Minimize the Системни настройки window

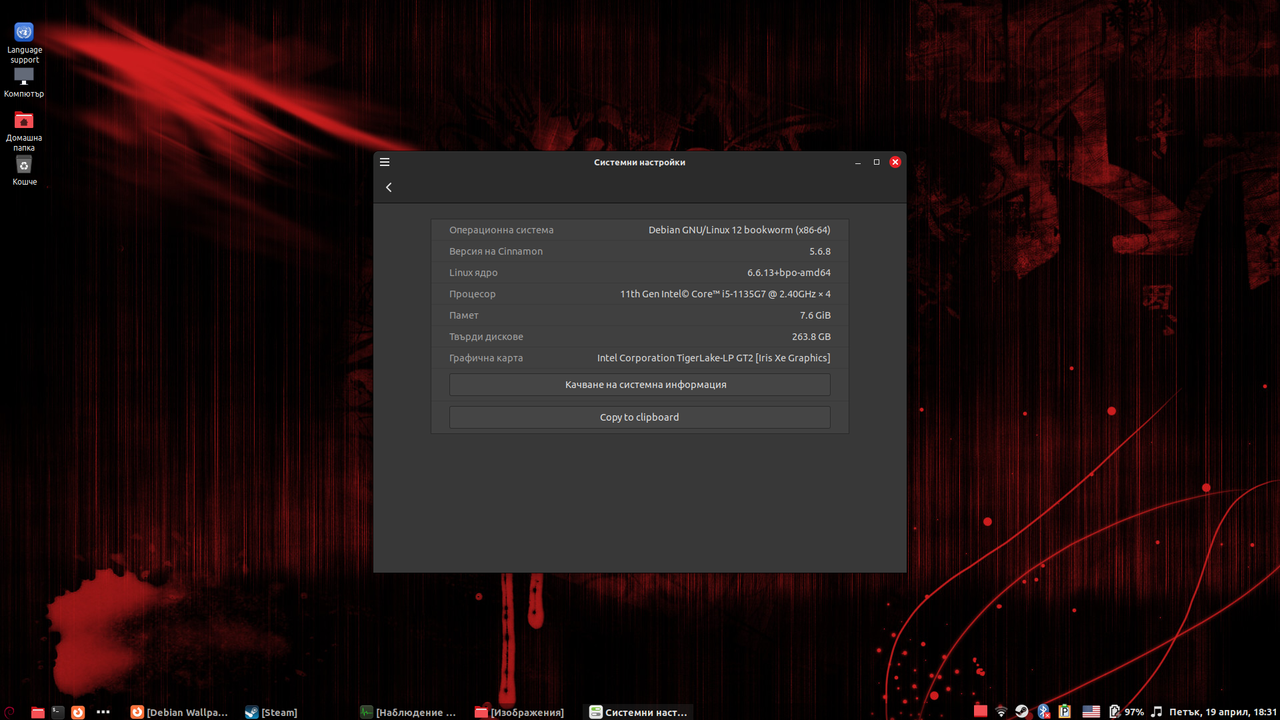(858, 162)
